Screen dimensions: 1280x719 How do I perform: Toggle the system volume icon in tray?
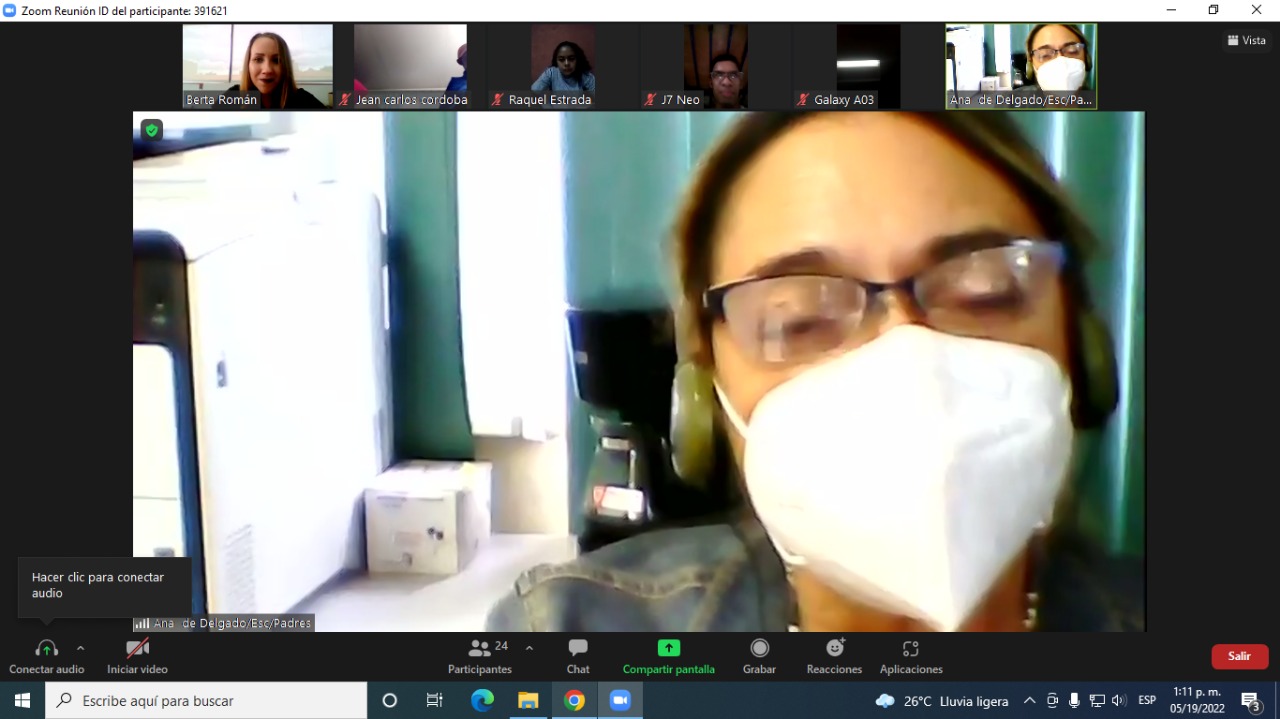pyautogui.click(x=1118, y=700)
